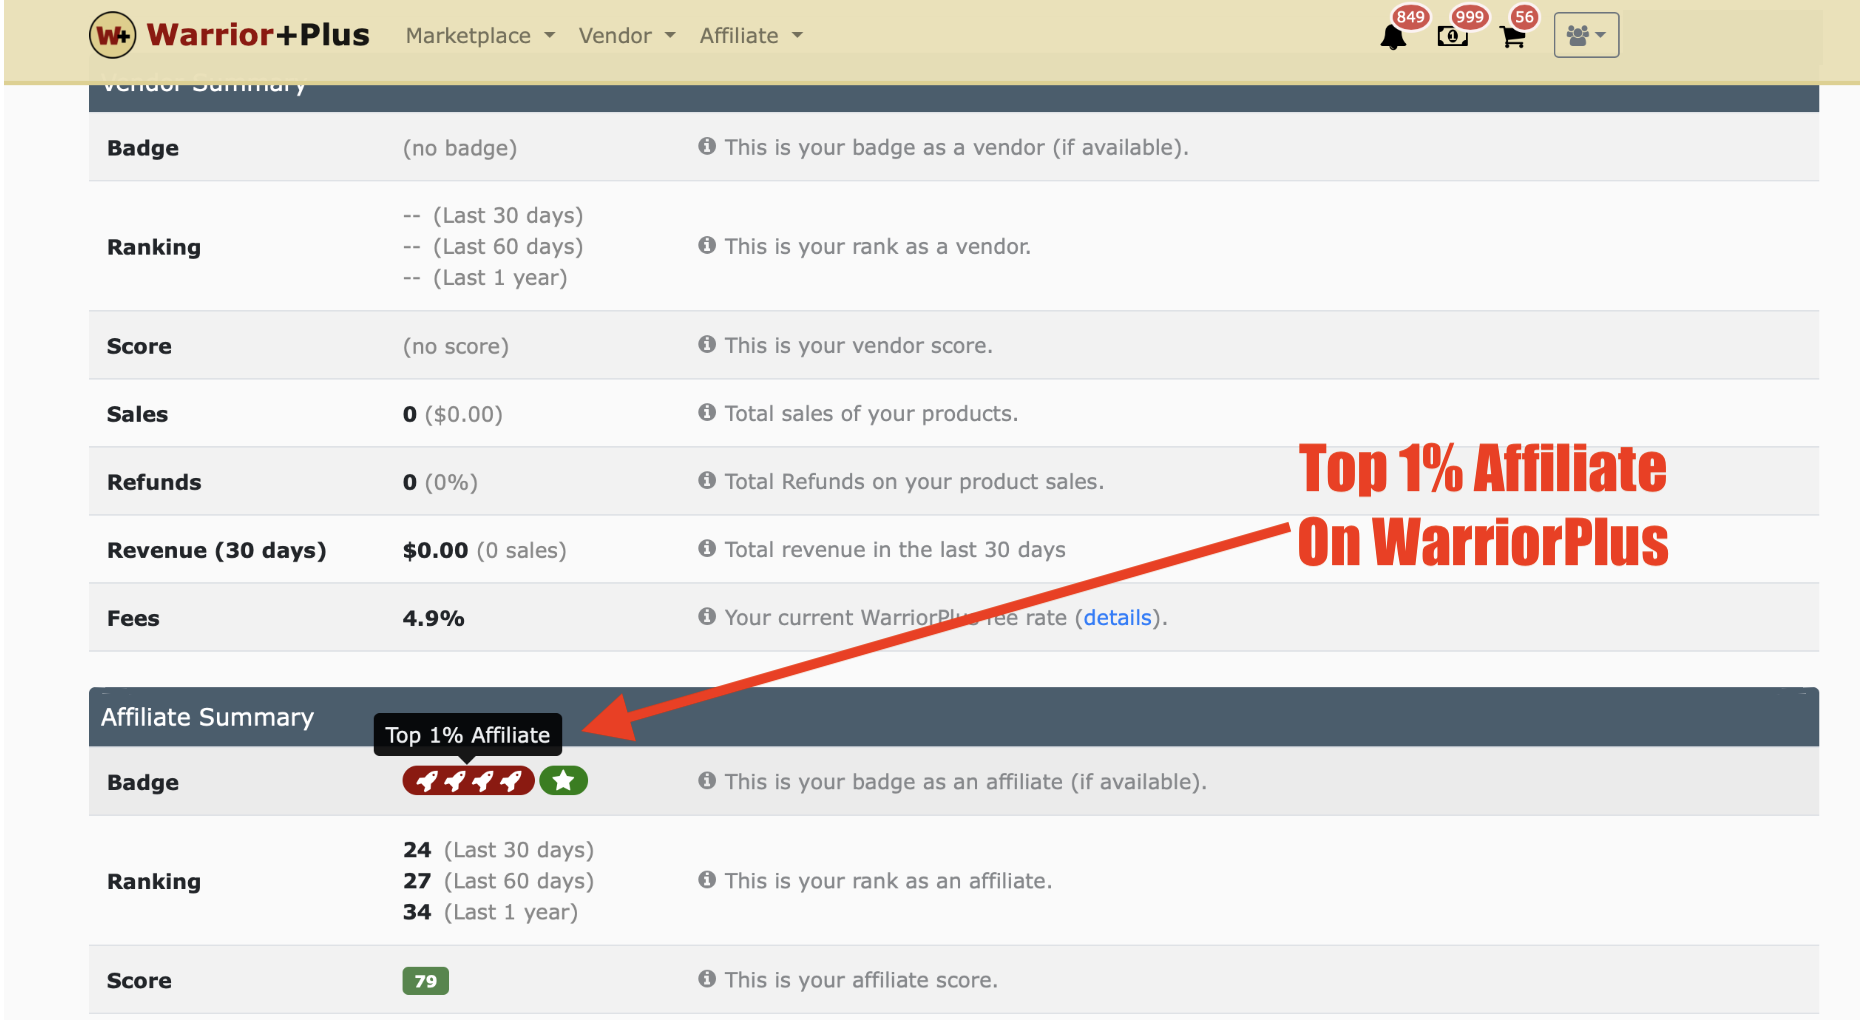Click the green affiliate score 79 badge
Viewport: 1872px width, 1028px height.
pyautogui.click(x=425, y=981)
